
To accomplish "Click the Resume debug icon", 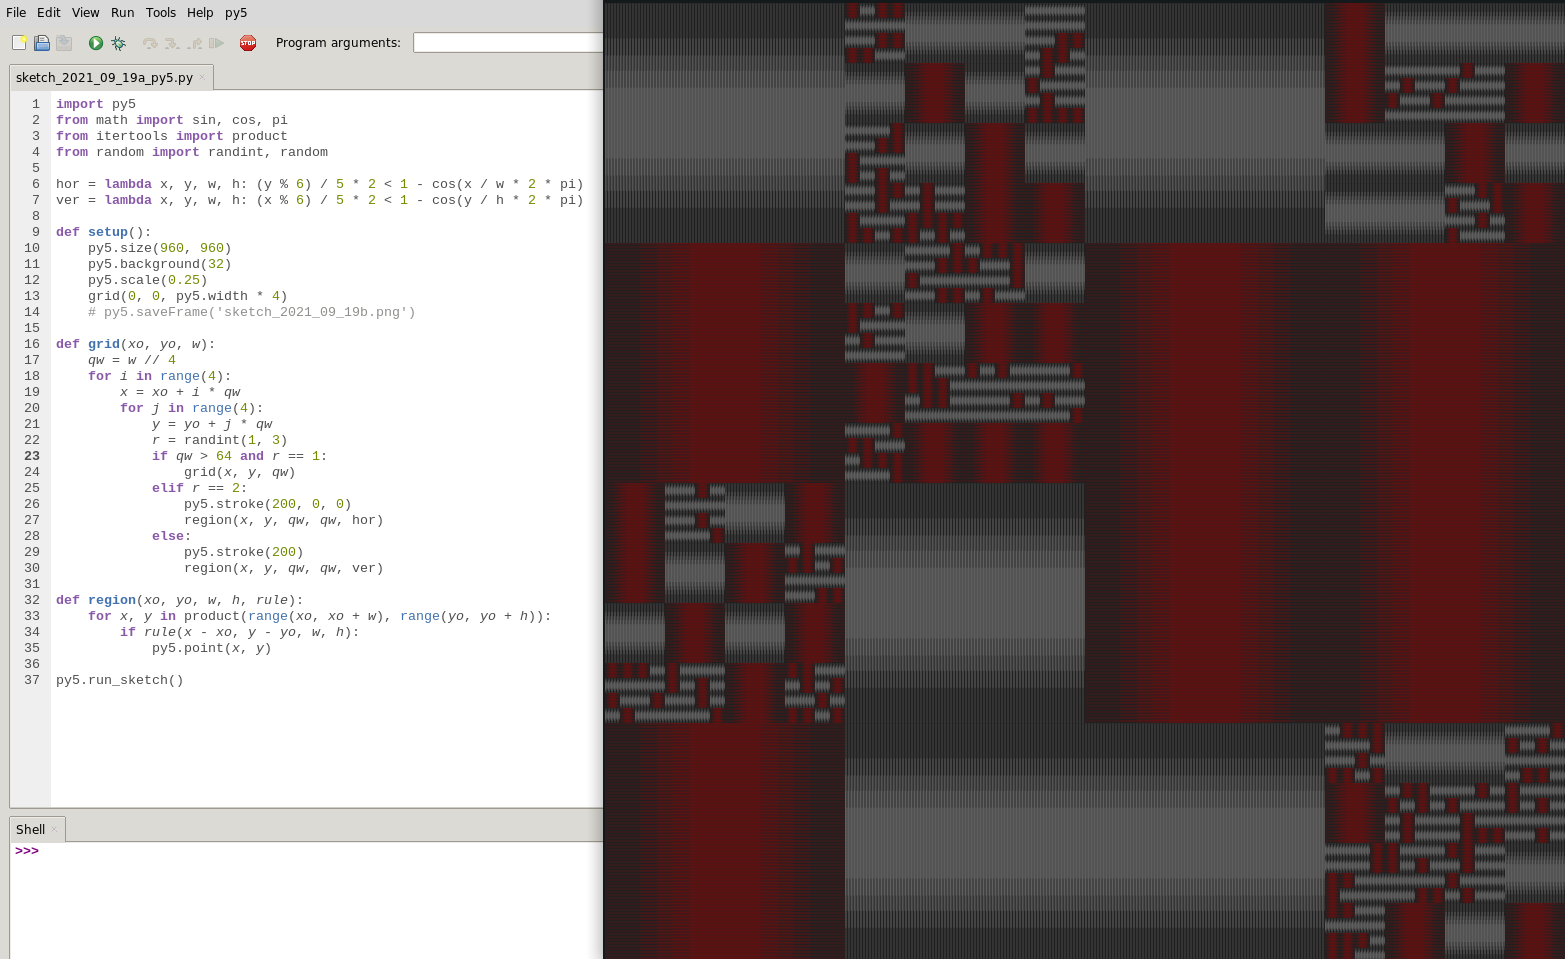I will tap(216, 43).
